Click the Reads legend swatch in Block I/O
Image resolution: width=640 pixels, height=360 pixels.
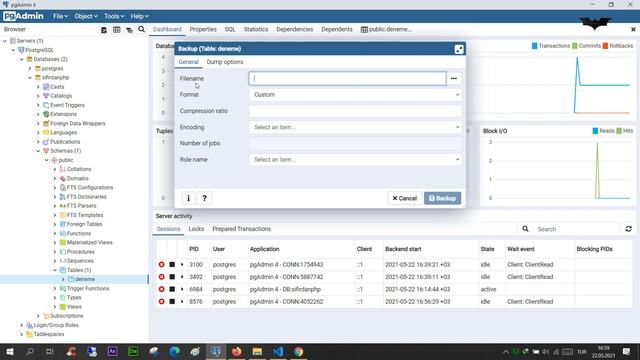tap(595, 131)
